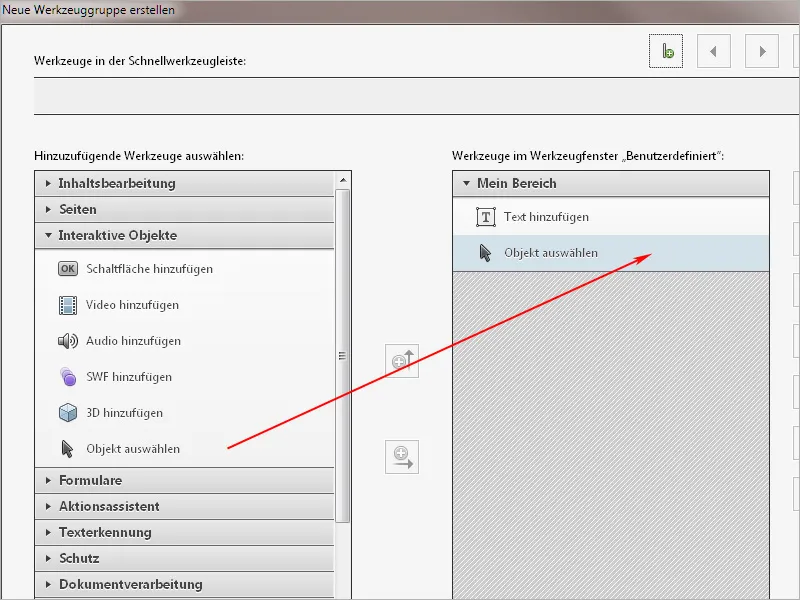Image resolution: width=800 pixels, height=600 pixels.
Task: Click the add separator button in quick toolbar
Action: [x=666, y=51]
